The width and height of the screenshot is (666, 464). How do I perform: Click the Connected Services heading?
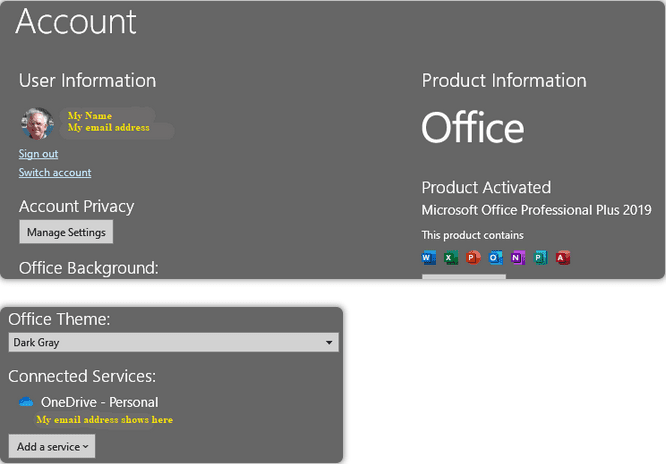[82, 376]
